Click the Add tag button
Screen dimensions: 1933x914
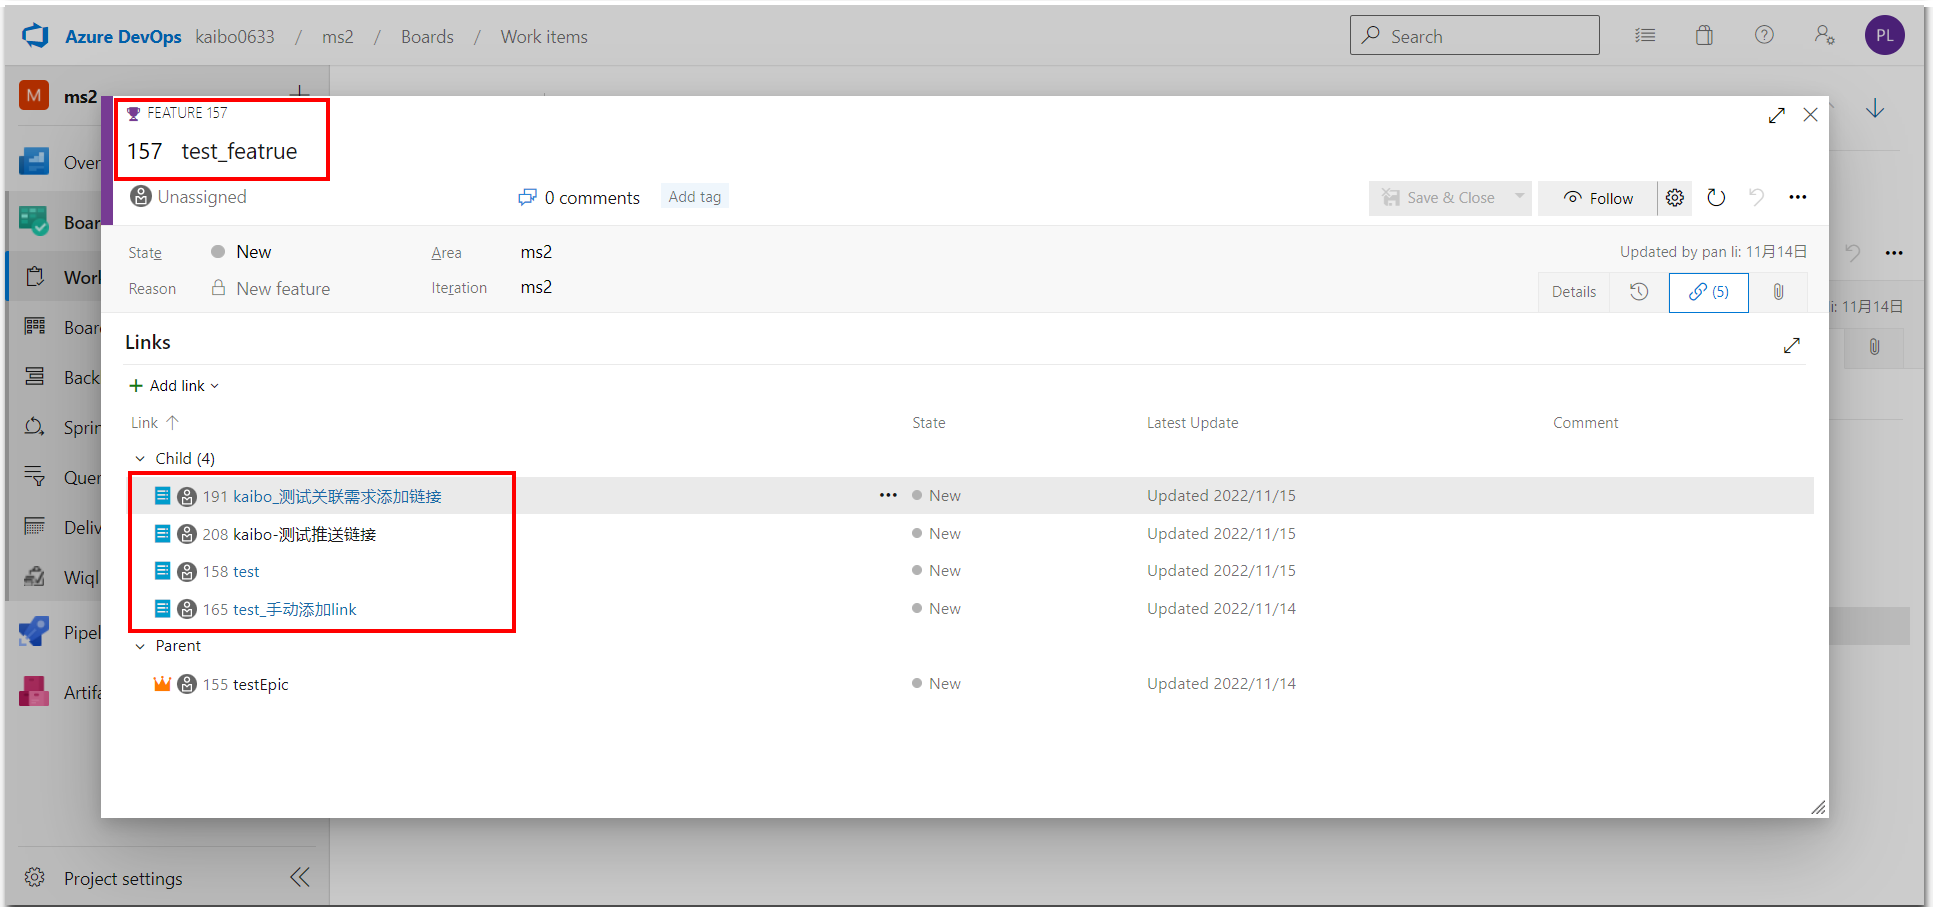pos(694,196)
